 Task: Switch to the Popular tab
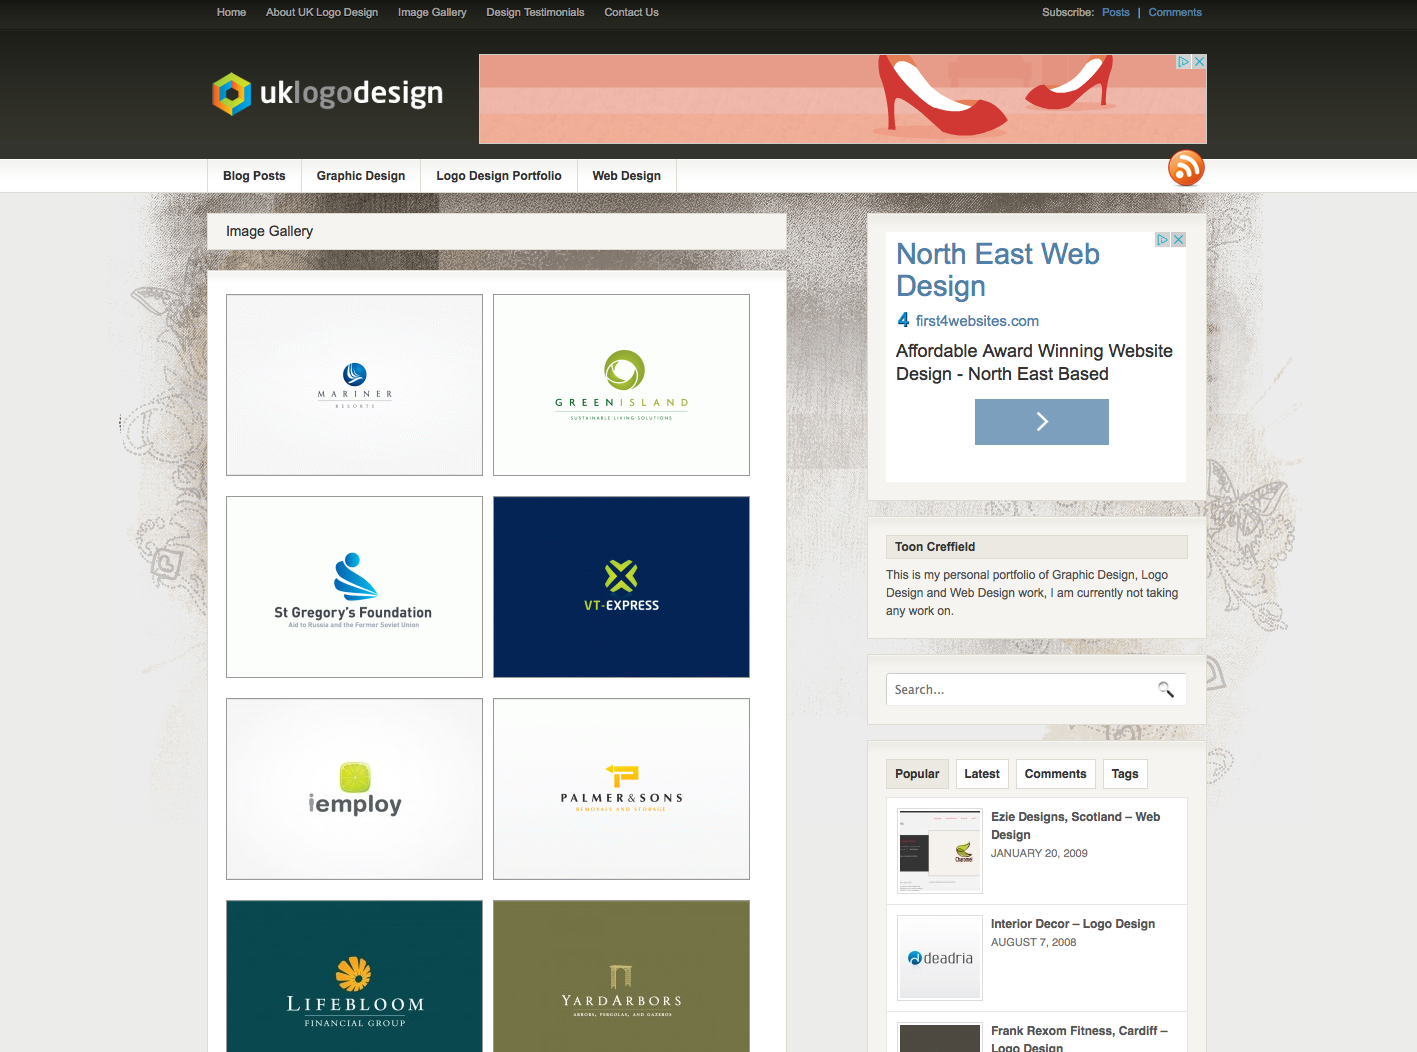coord(917,774)
